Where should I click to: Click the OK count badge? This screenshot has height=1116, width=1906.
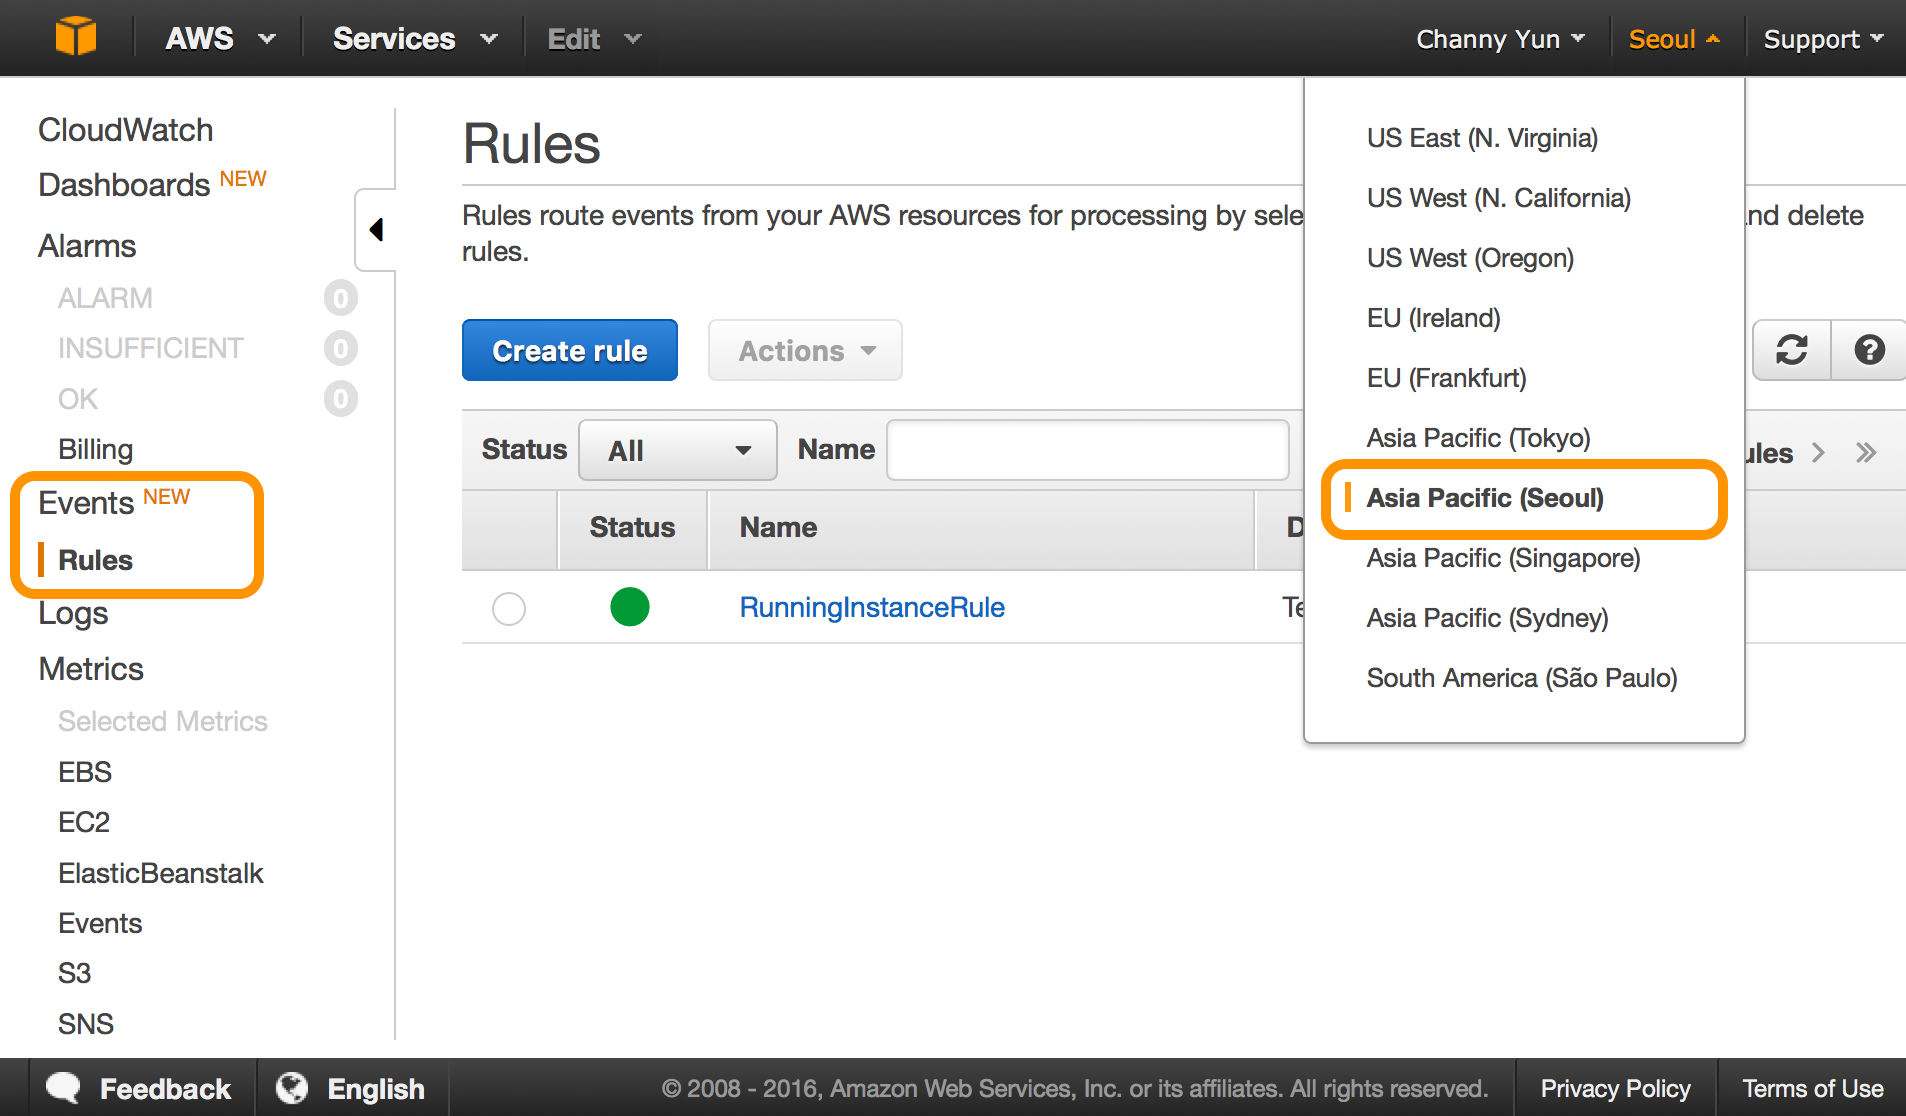click(x=341, y=399)
